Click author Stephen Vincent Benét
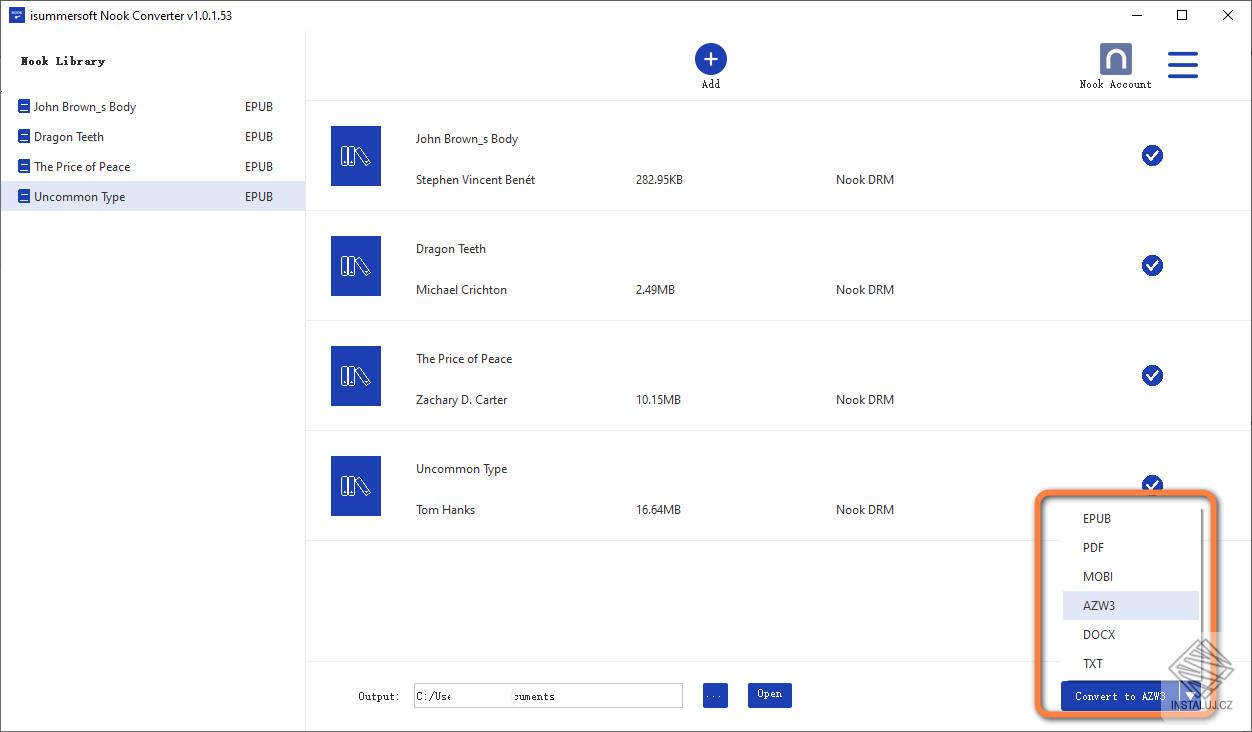 [475, 180]
